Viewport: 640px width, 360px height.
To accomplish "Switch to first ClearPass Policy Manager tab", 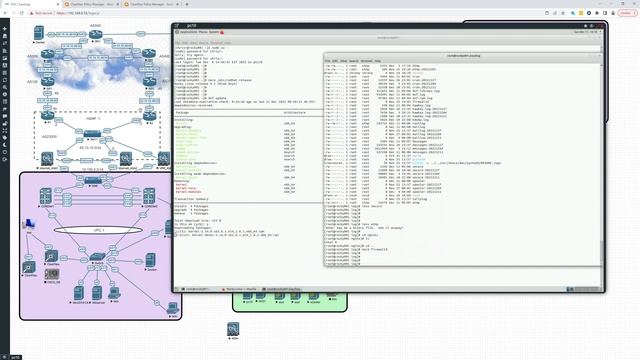I will click(91, 4).
